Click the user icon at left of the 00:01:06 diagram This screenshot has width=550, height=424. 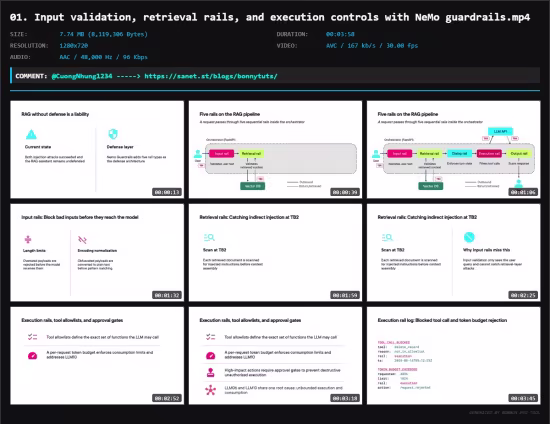[x=376, y=154]
